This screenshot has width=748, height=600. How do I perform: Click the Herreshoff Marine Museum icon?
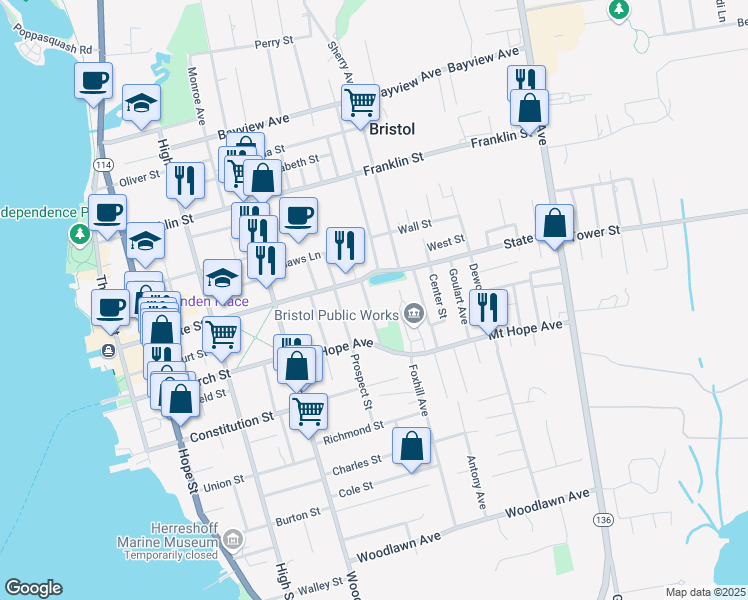234,540
